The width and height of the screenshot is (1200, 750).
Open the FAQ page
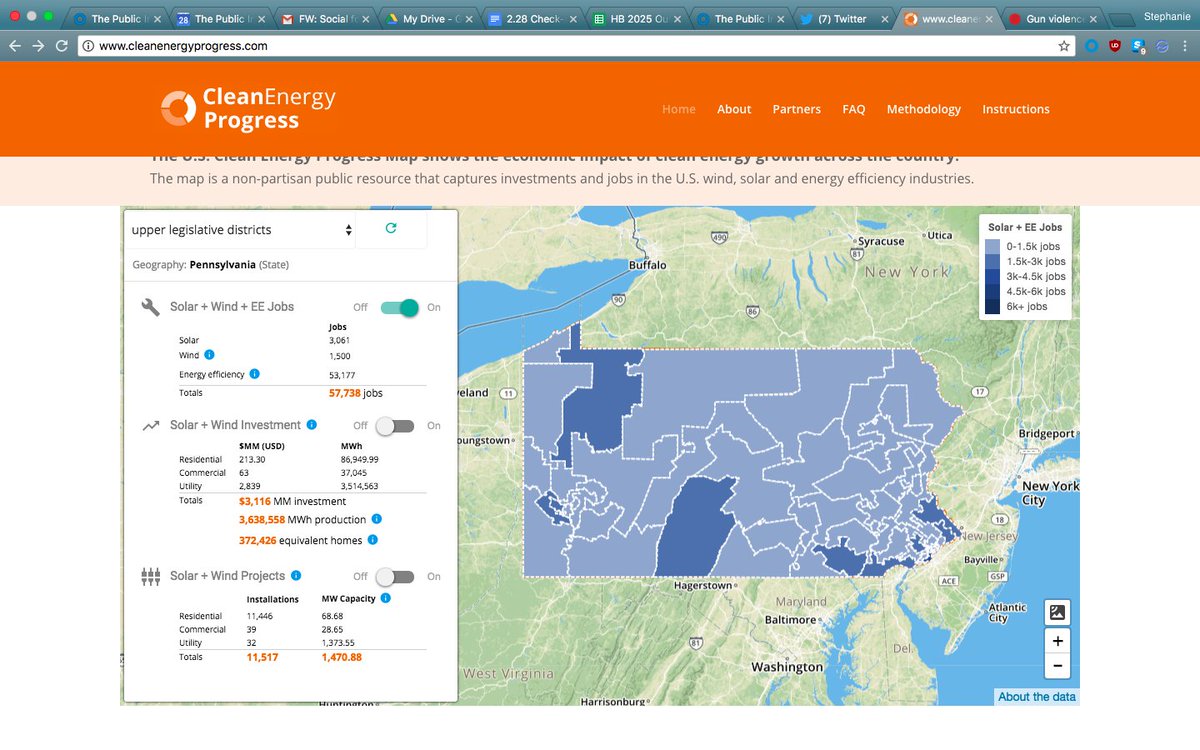coord(854,109)
